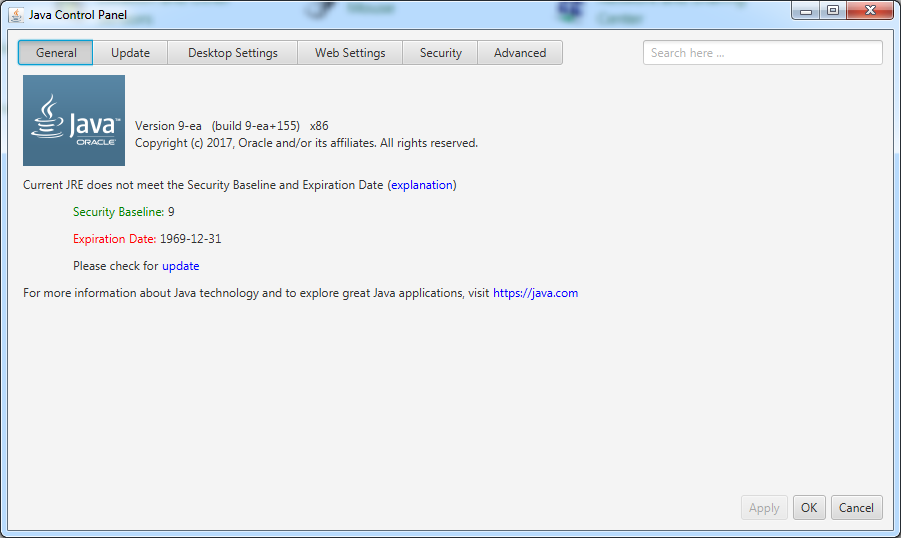Click the red Expiration Date label

(114, 239)
